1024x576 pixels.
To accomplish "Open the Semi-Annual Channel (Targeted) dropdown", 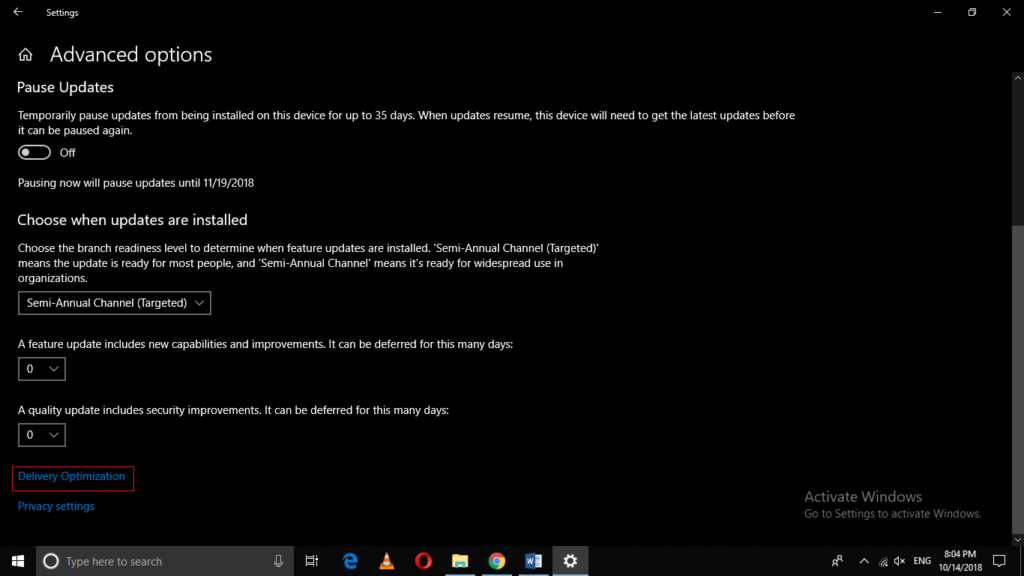I will tap(114, 303).
